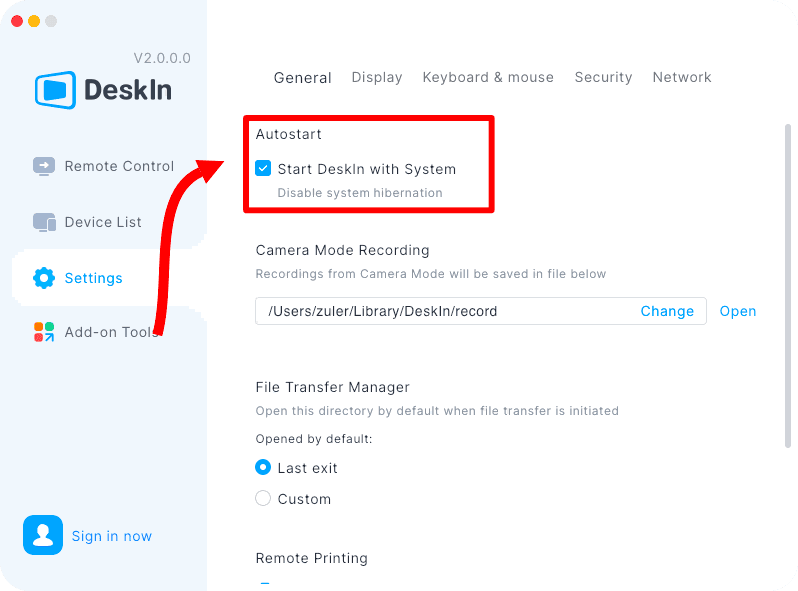This screenshot has width=798, height=591.
Task: Switch to the Display tab
Action: tap(377, 77)
